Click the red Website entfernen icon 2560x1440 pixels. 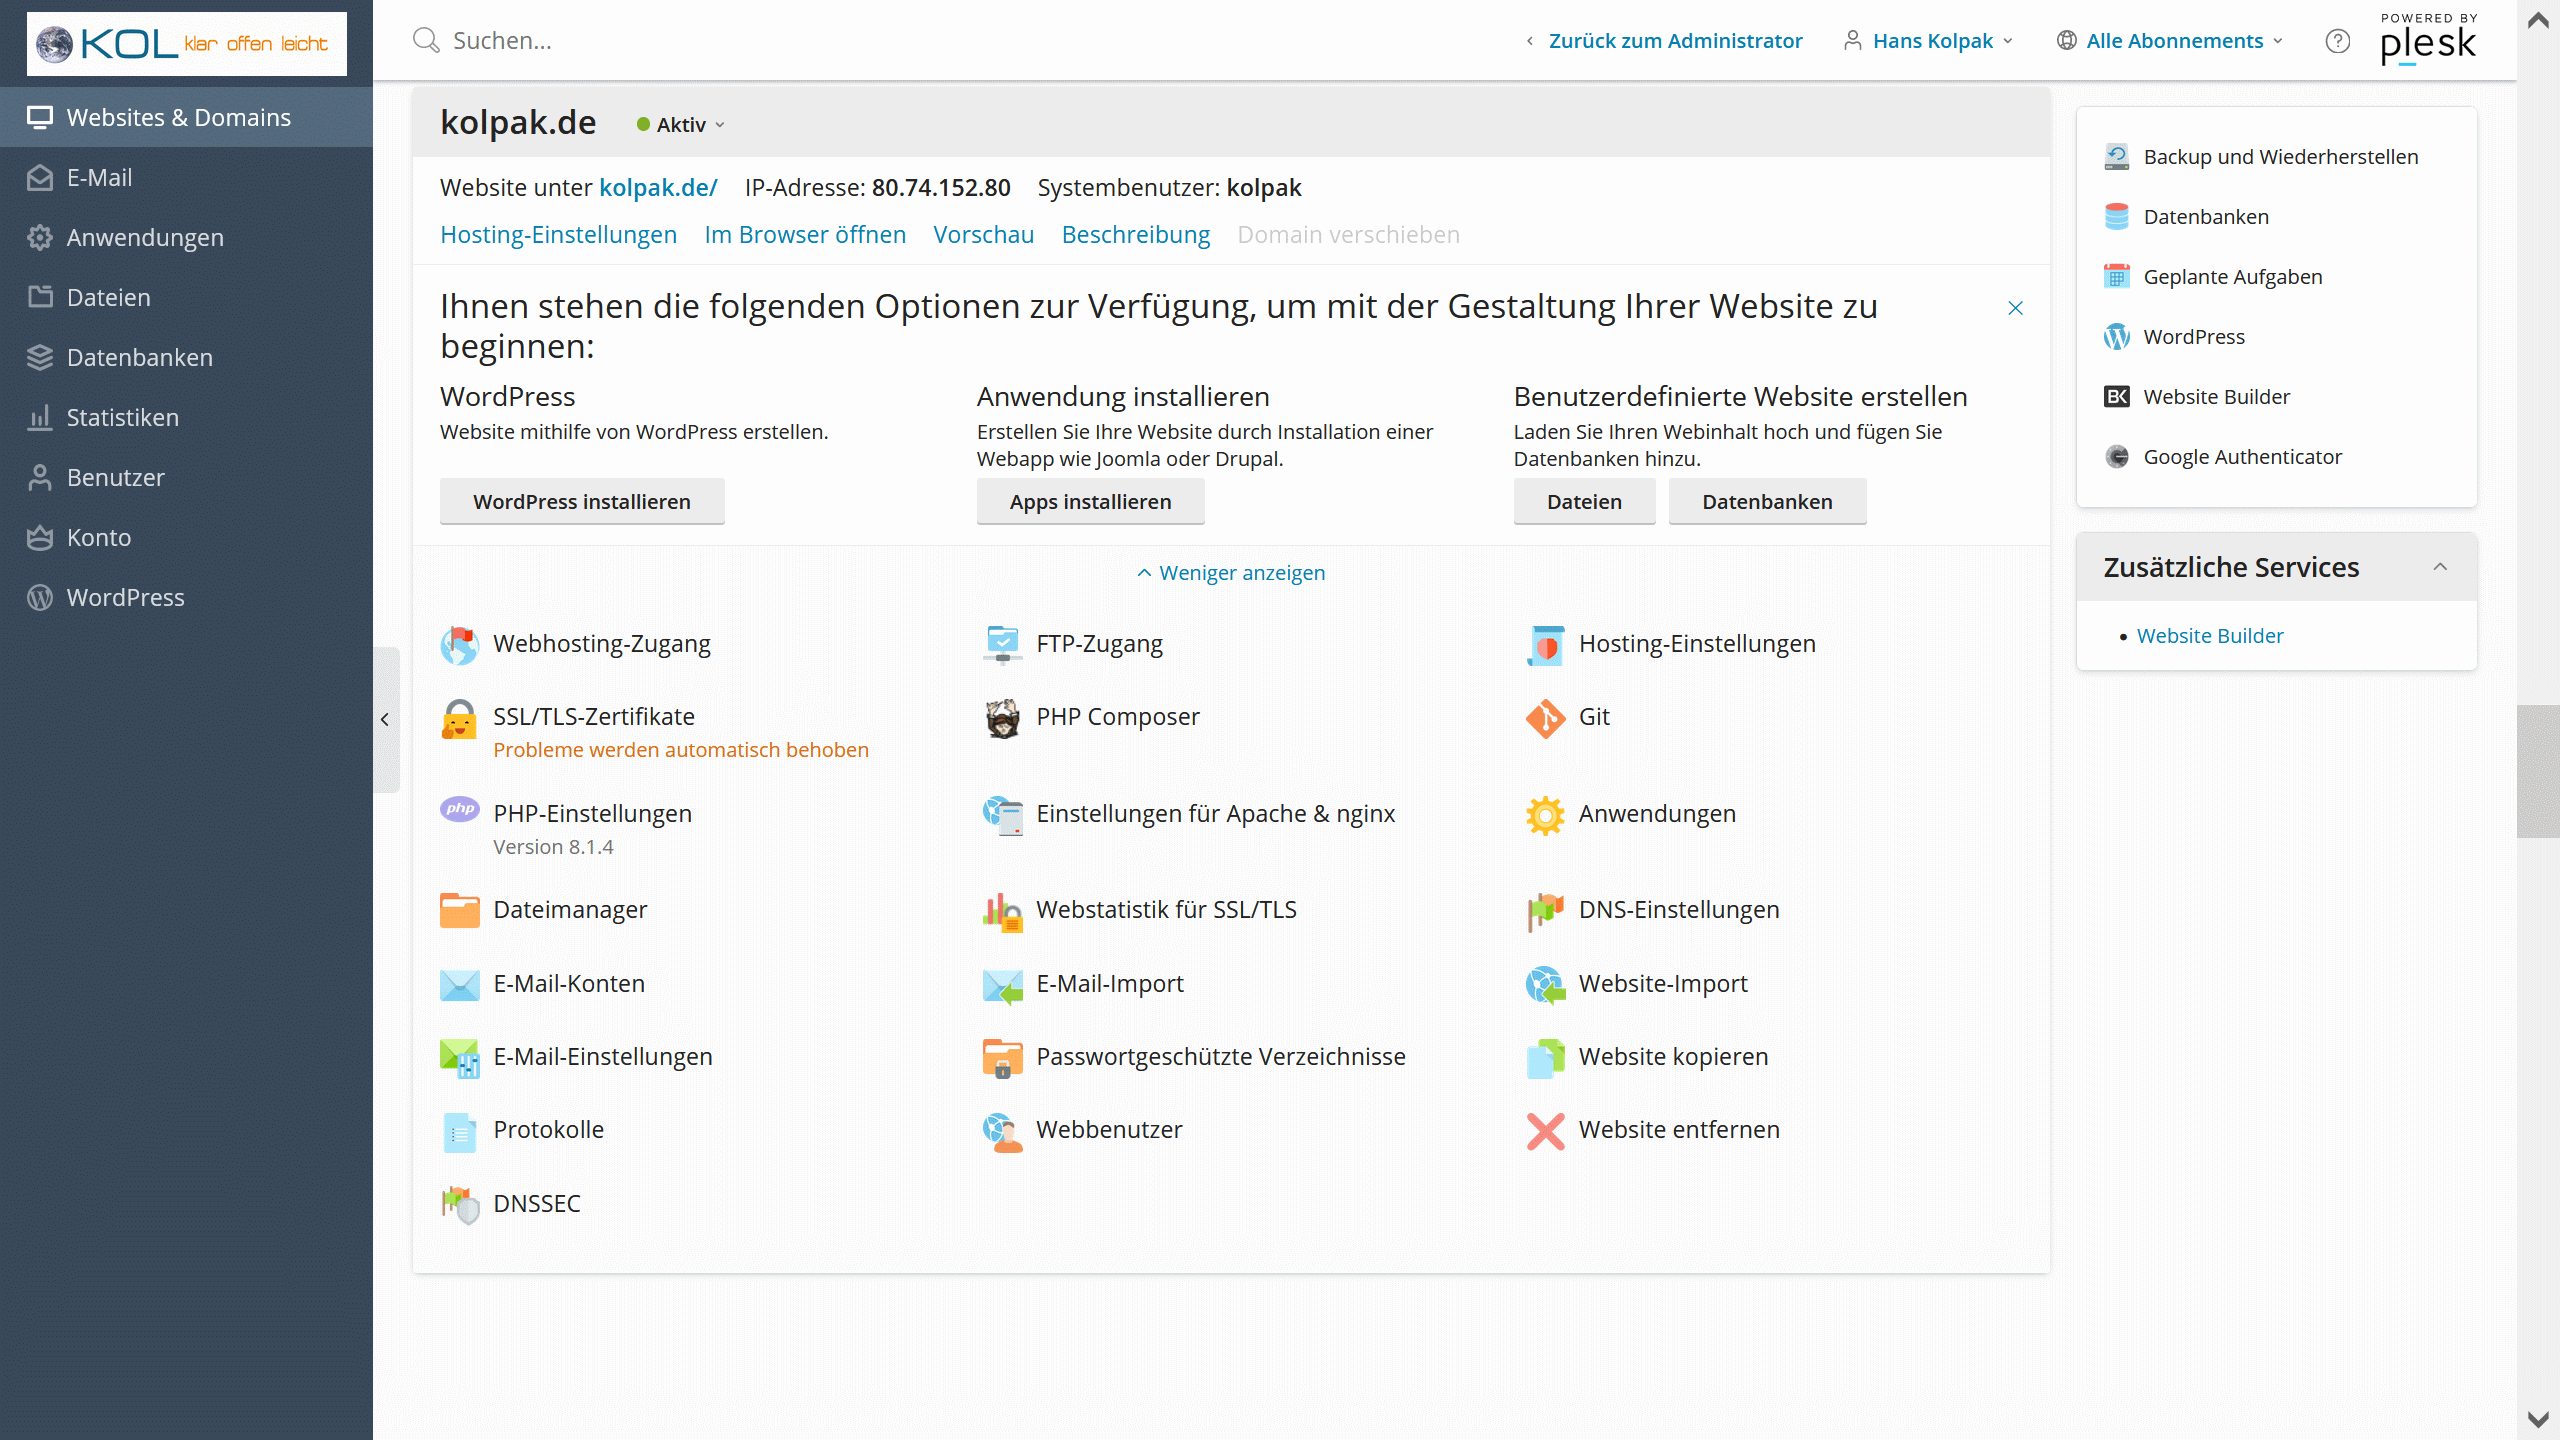coord(1545,1131)
